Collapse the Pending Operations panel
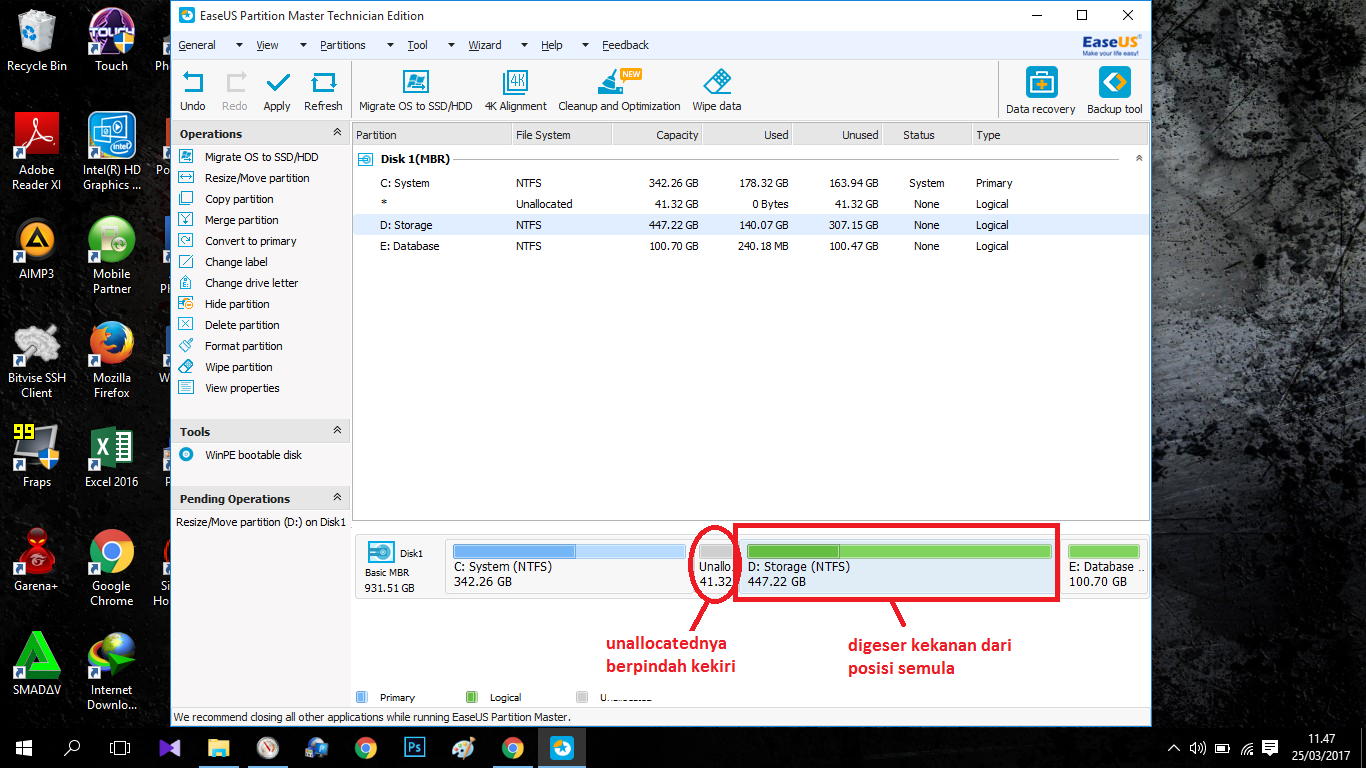The width and height of the screenshot is (1366, 768). [x=337, y=498]
